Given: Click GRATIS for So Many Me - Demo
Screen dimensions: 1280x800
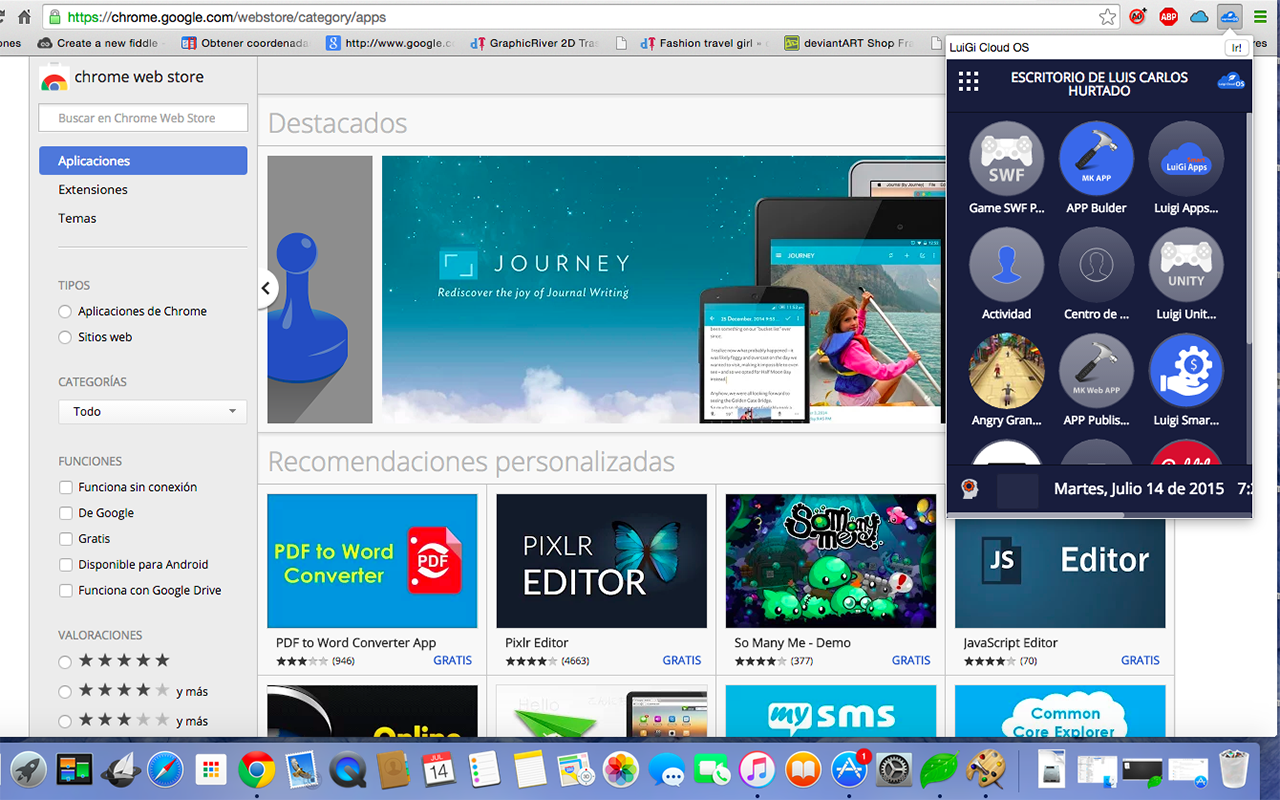Looking at the screenshot, I should coord(911,661).
